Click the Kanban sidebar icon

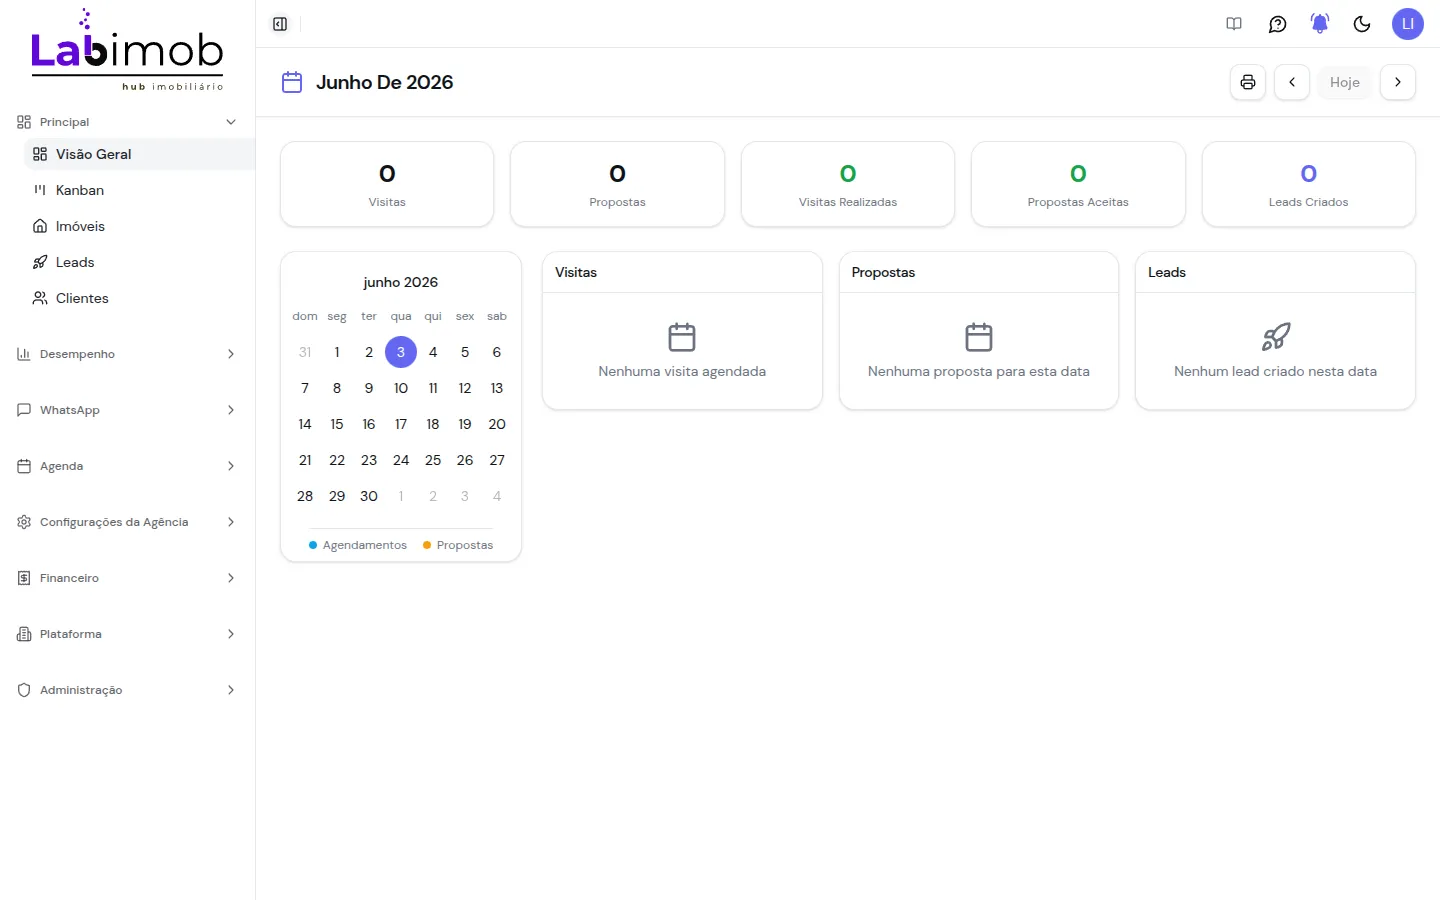point(40,190)
